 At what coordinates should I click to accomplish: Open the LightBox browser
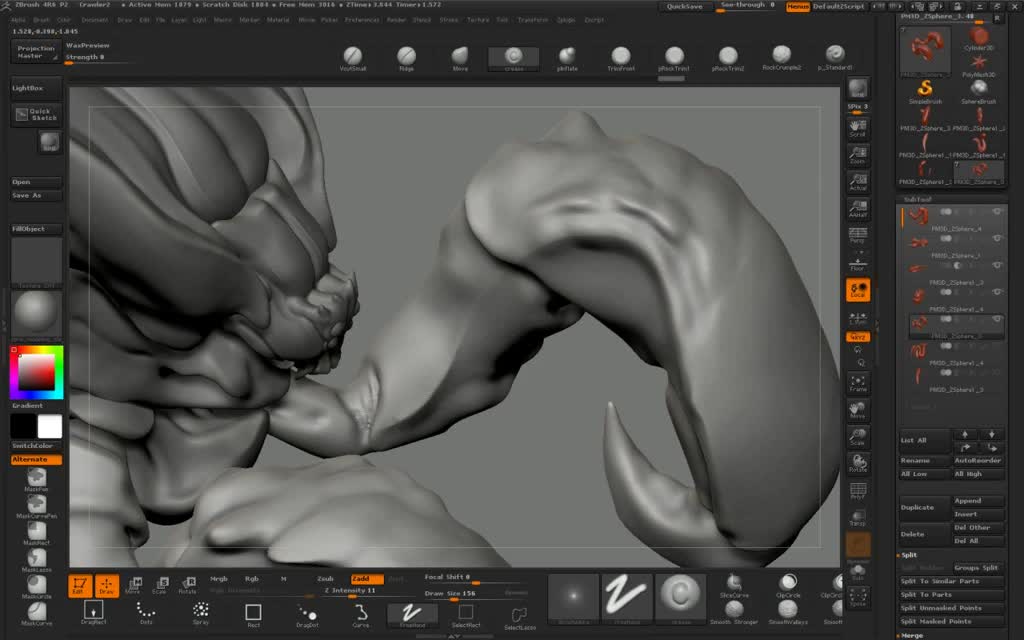click(37, 88)
